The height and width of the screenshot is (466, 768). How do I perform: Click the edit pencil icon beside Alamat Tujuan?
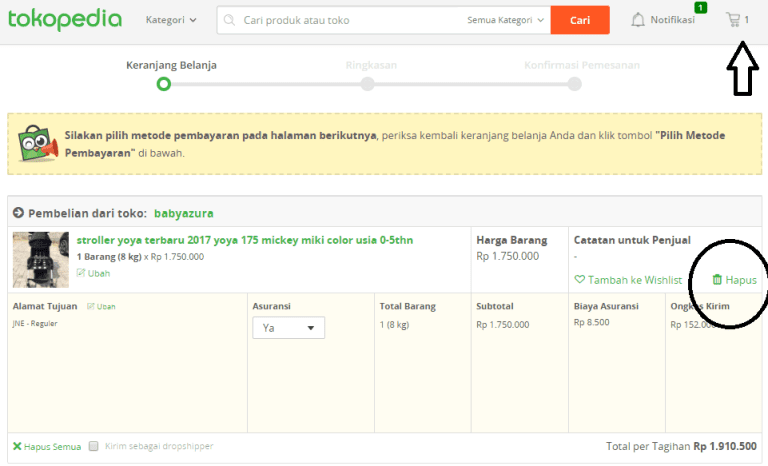coord(91,306)
